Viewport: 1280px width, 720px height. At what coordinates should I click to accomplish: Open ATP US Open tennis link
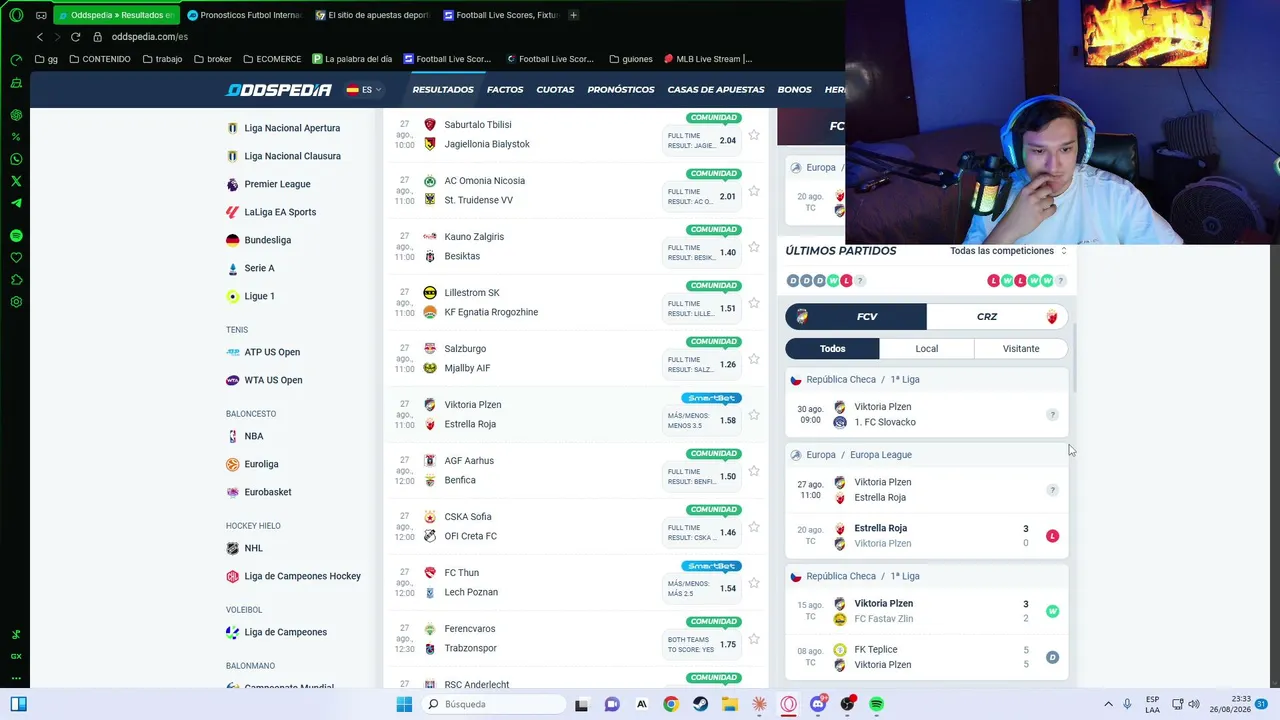(x=272, y=352)
